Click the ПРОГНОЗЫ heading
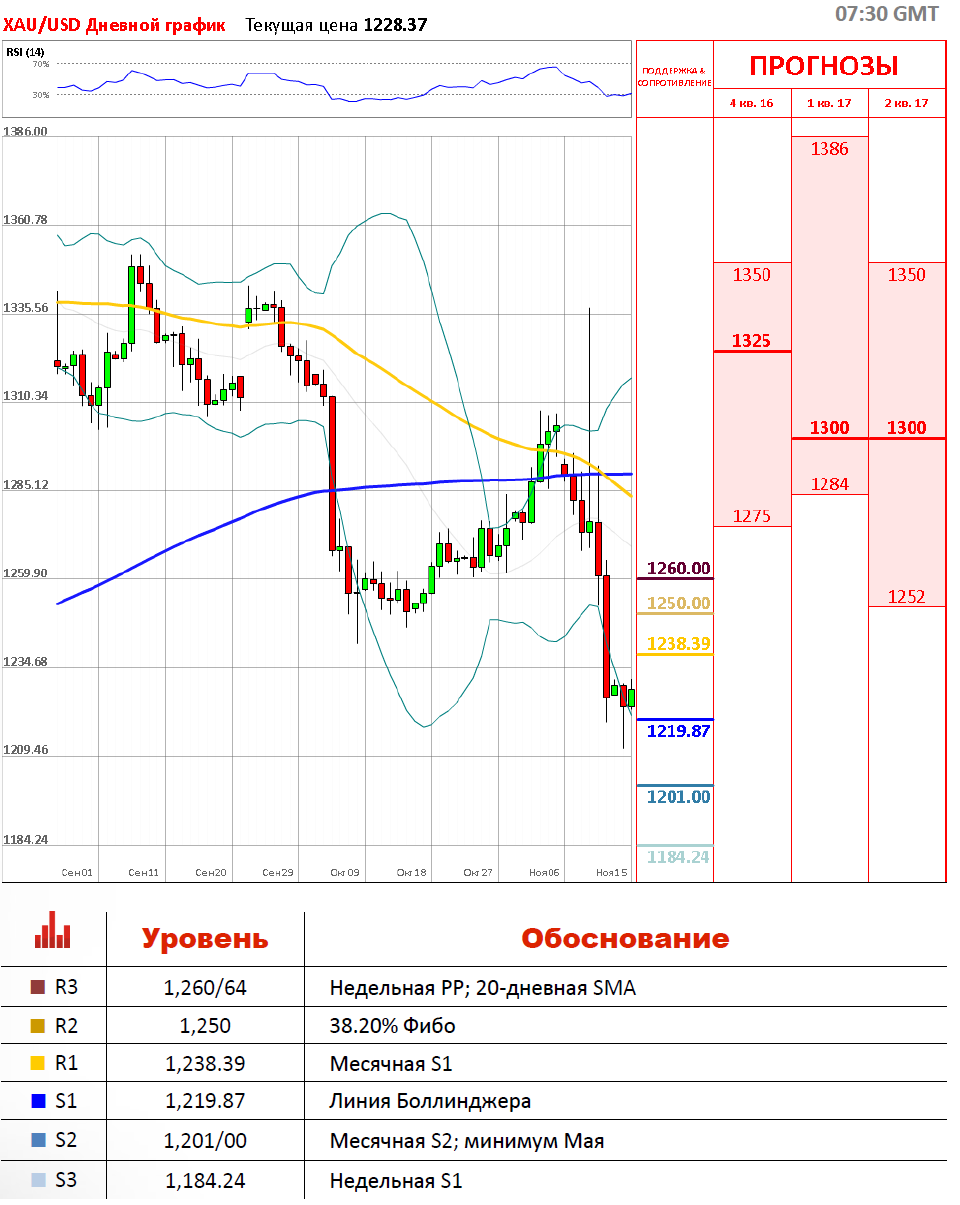 [x=824, y=66]
